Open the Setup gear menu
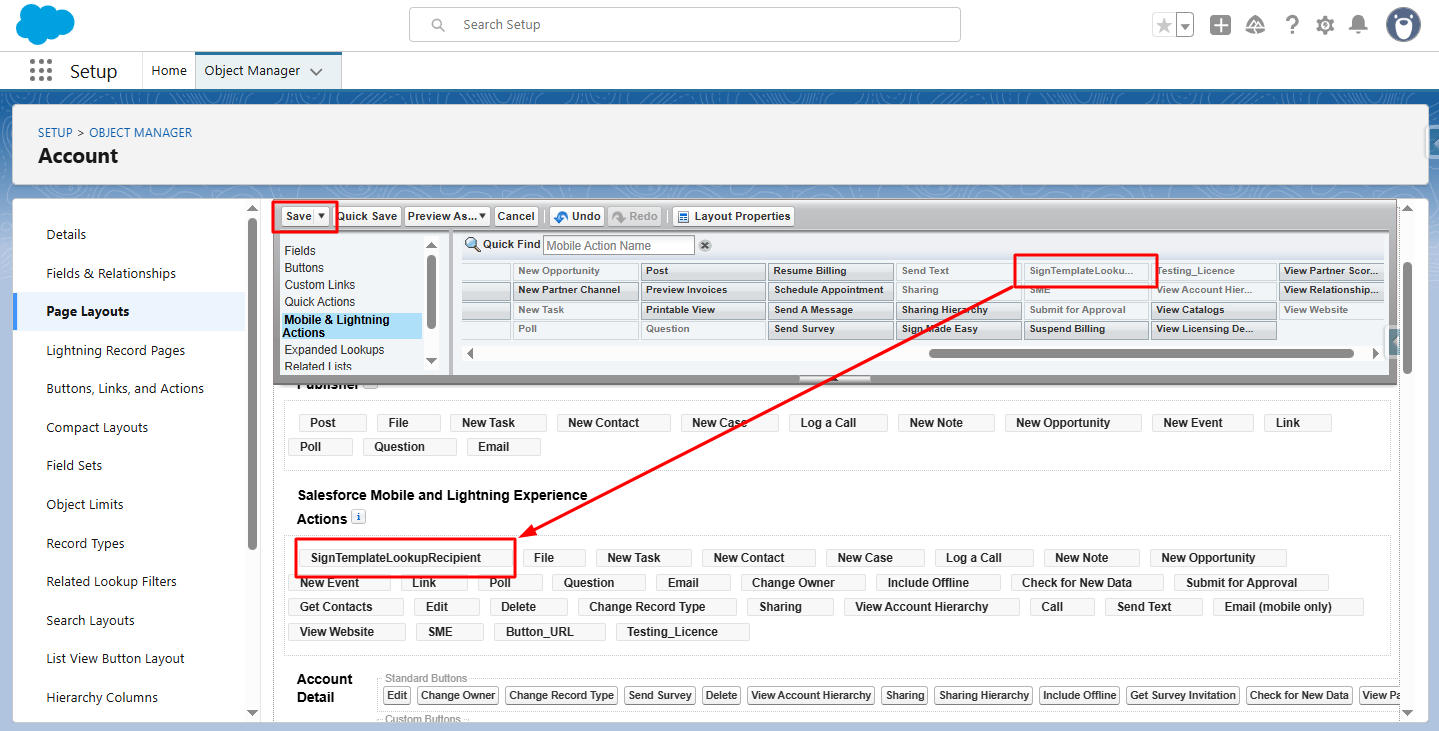Viewport: 1439px width, 731px height. [1325, 26]
